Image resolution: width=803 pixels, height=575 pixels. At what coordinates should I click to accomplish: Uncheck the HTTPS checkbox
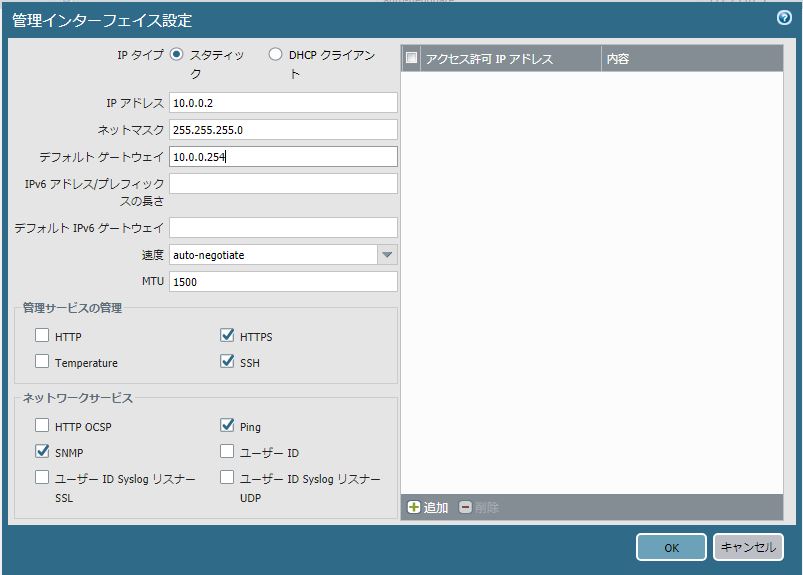pos(227,336)
